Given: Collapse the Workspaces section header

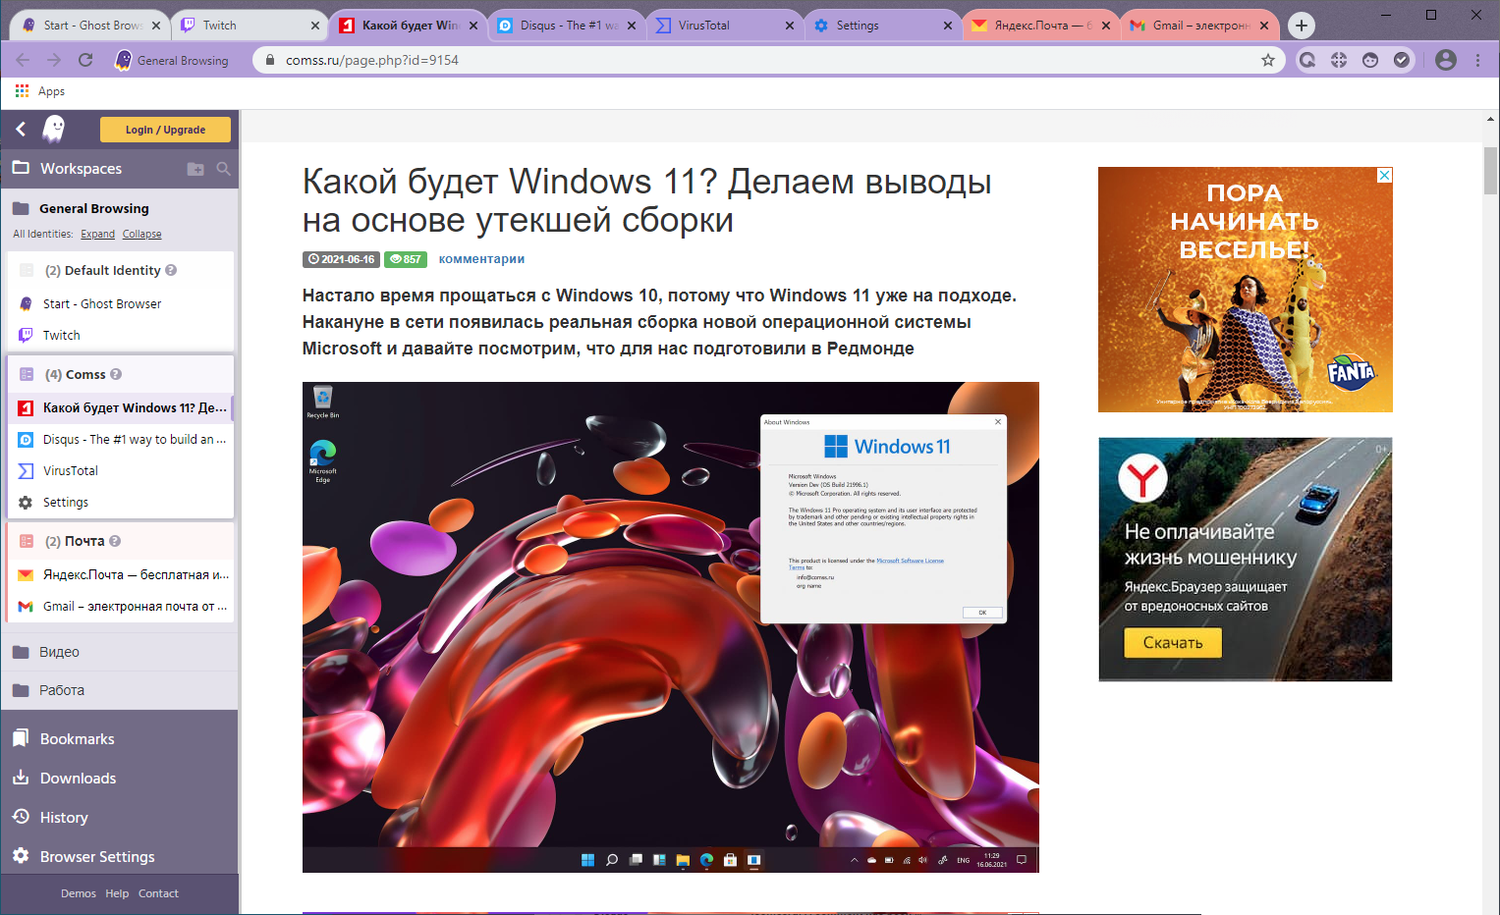Looking at the screenshot, I should [81, 169].
